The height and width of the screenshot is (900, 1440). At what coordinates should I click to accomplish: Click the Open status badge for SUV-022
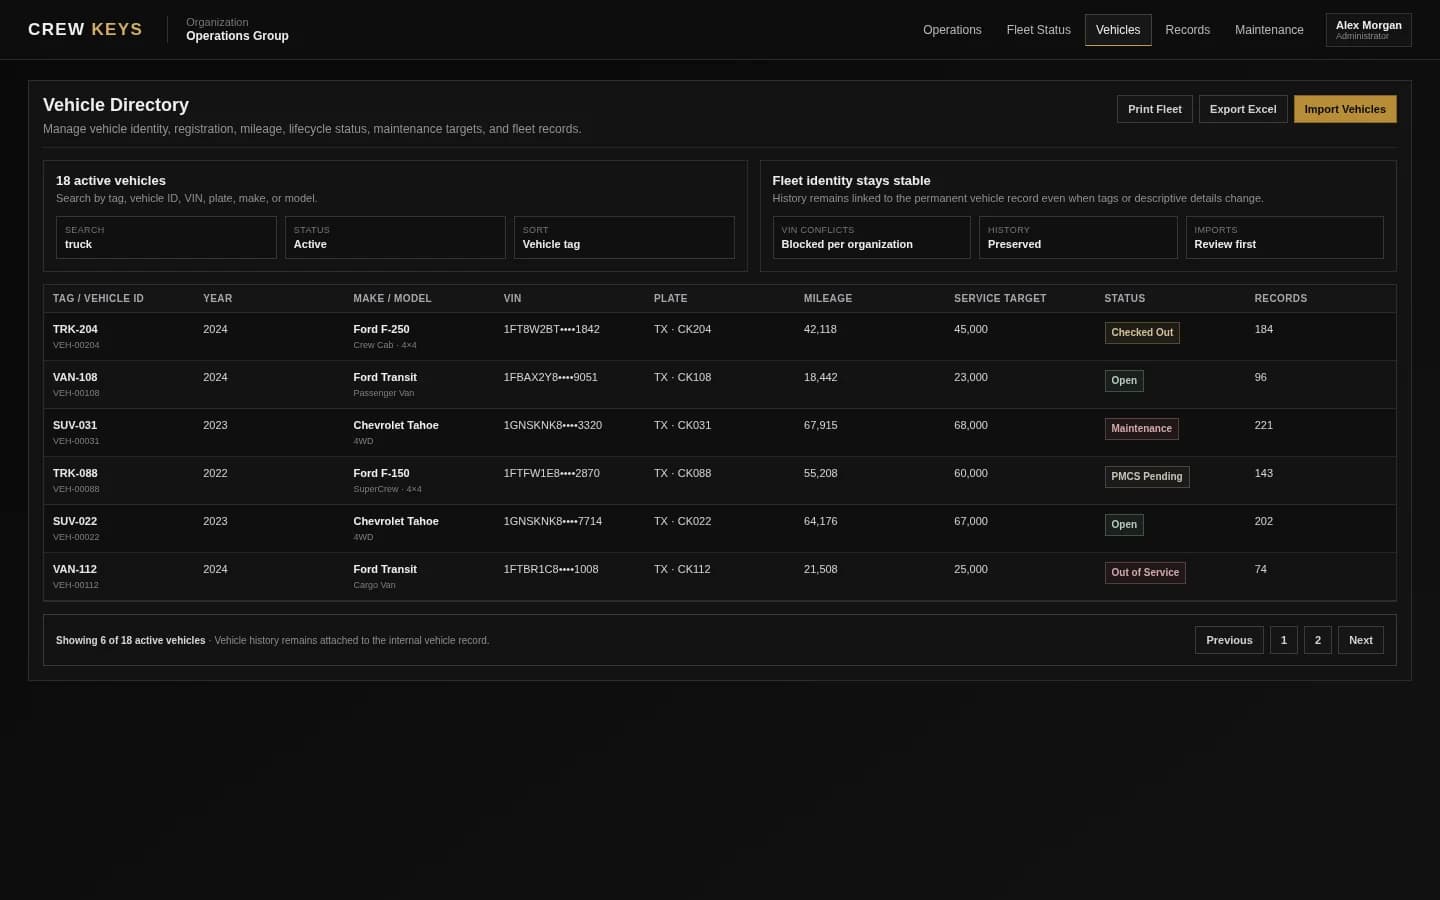coord(1123,525)
